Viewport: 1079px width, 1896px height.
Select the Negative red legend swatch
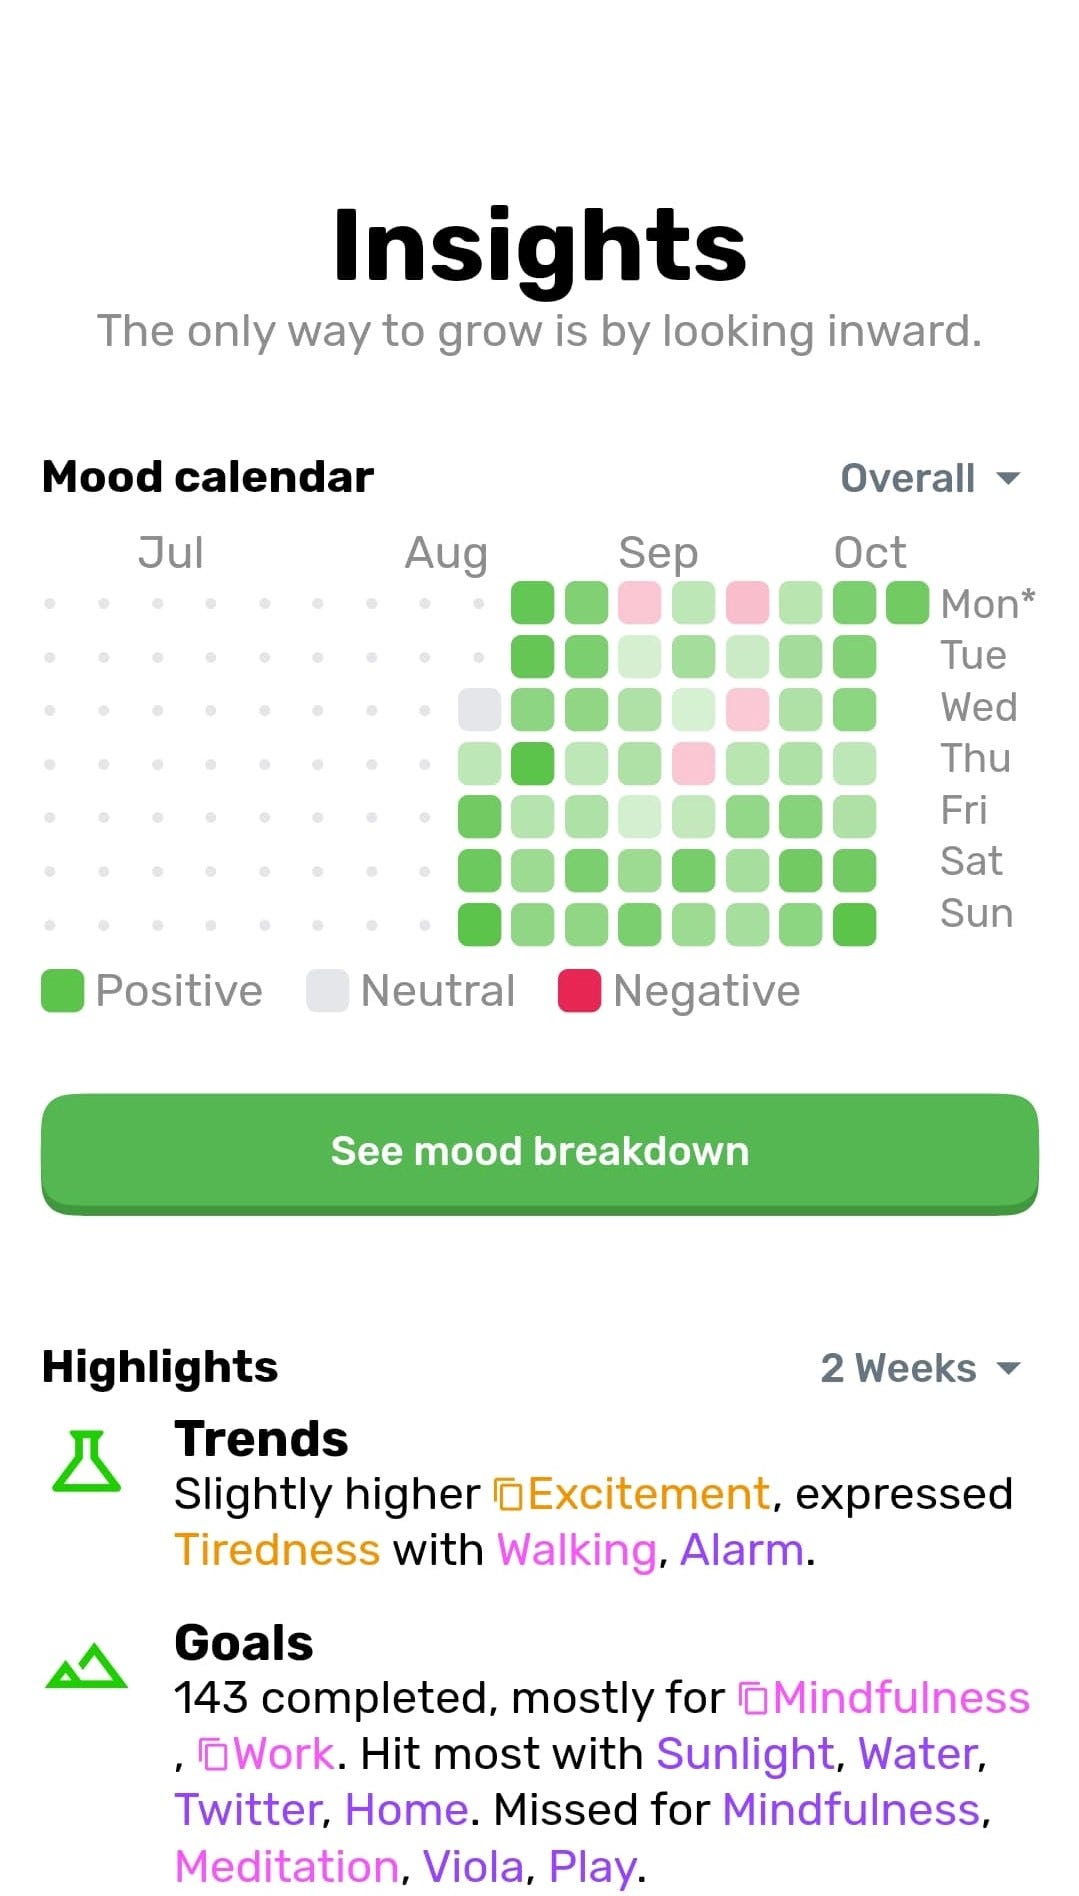[x=579, y=991]
